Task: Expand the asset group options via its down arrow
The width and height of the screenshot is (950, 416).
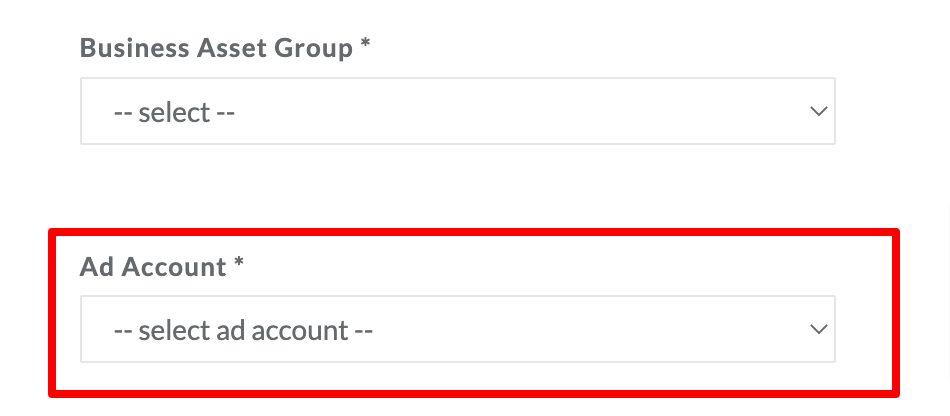Action: coord(819,111)
